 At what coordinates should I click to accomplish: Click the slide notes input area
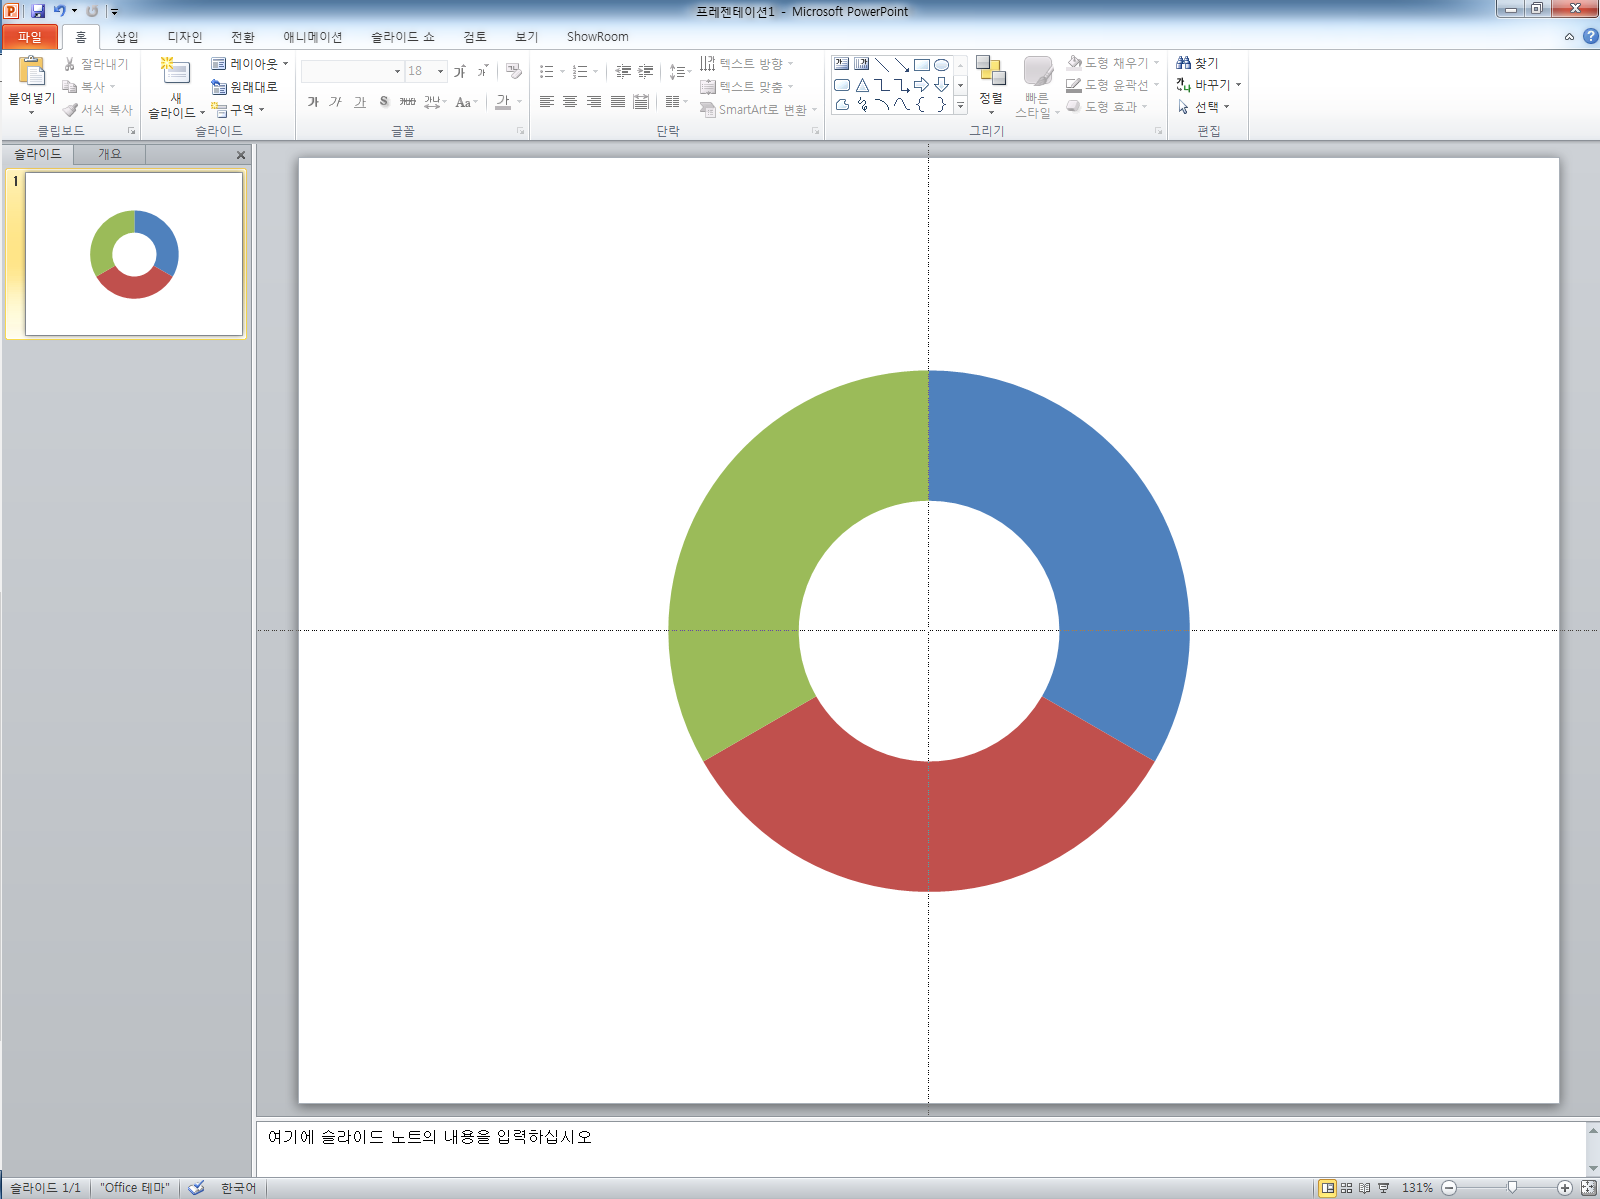pos(920,1147)
